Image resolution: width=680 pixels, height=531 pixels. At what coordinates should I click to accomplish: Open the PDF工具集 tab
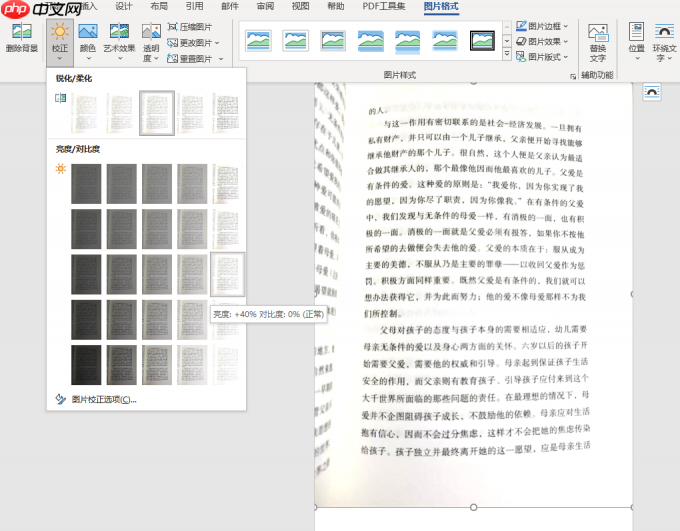pos(384,6)
